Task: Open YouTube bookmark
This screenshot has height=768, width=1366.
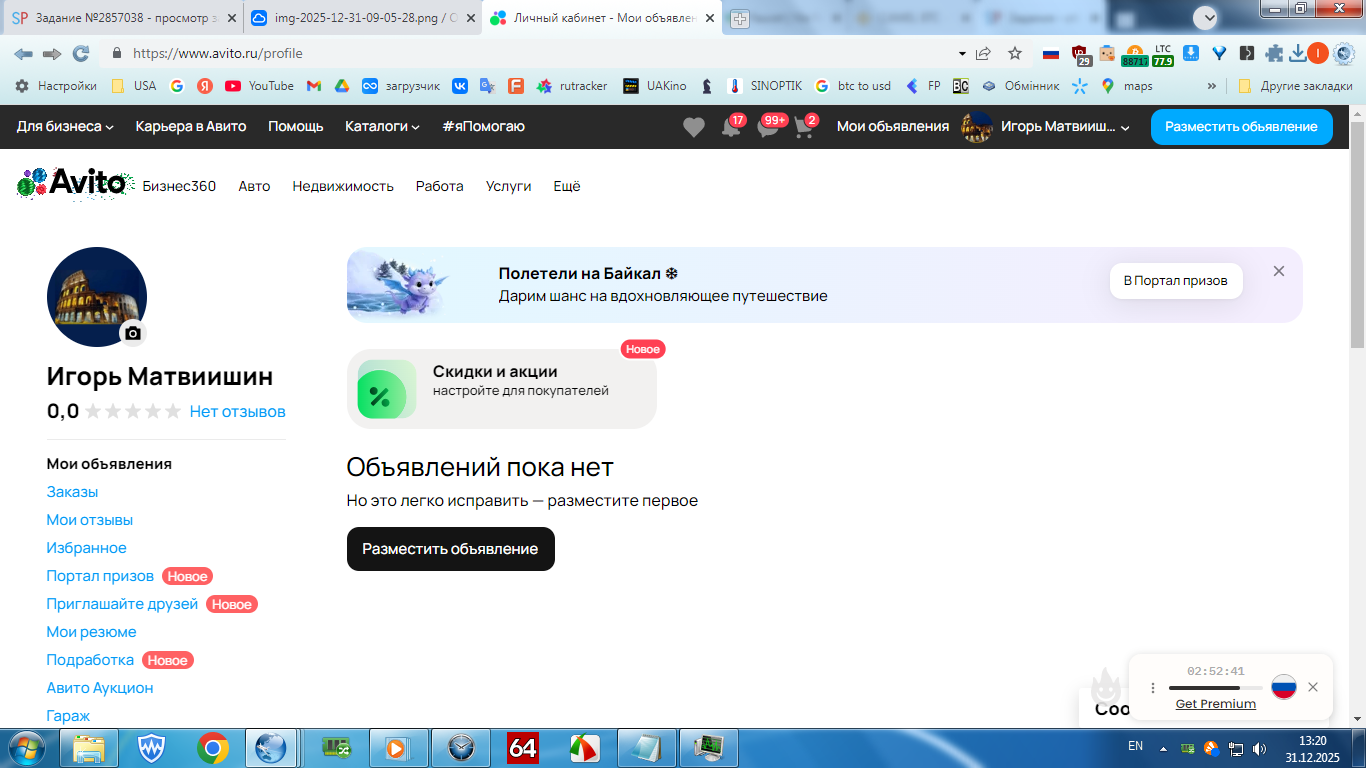Action: 259,86
